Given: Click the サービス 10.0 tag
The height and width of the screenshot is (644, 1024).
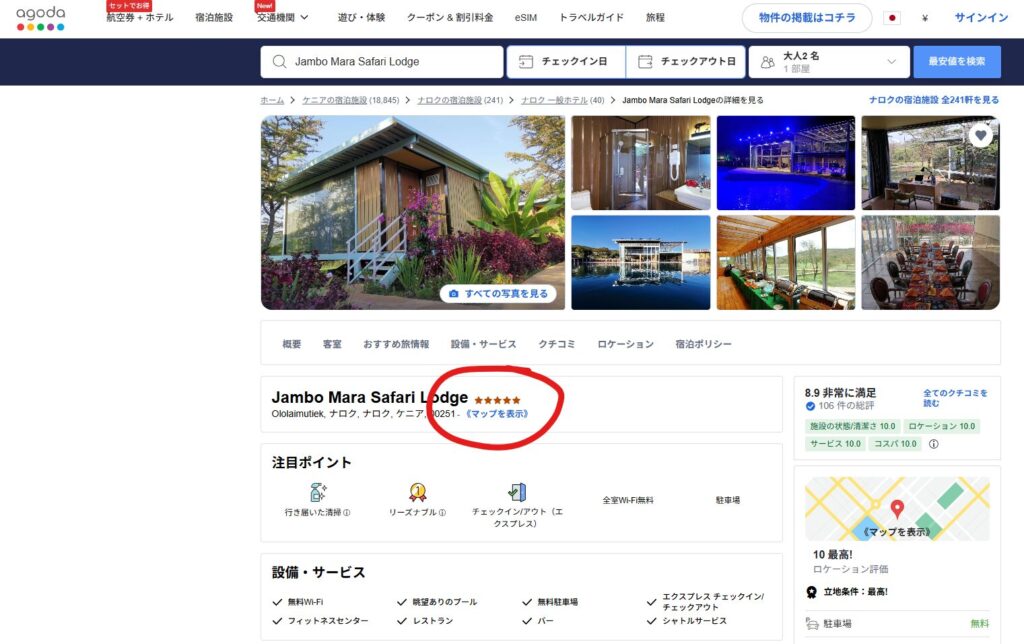Looking at the screenshot, I should tap(835, 443).
